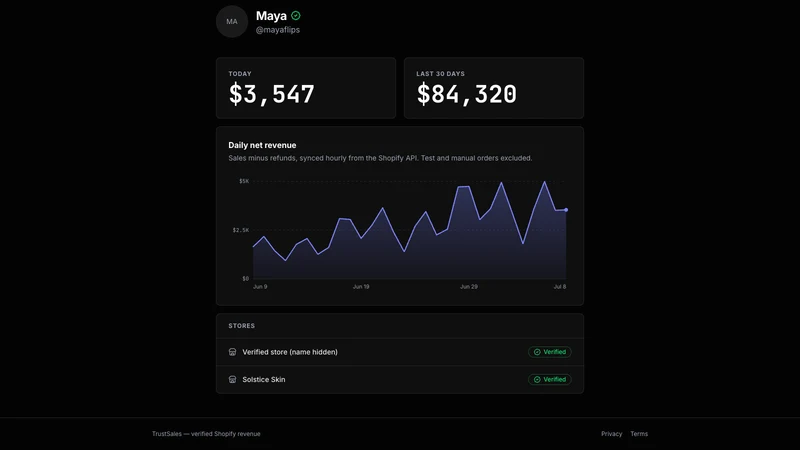Click the $0 y-axis label
This screenshot has width=800, height=450.
[246, 279]
